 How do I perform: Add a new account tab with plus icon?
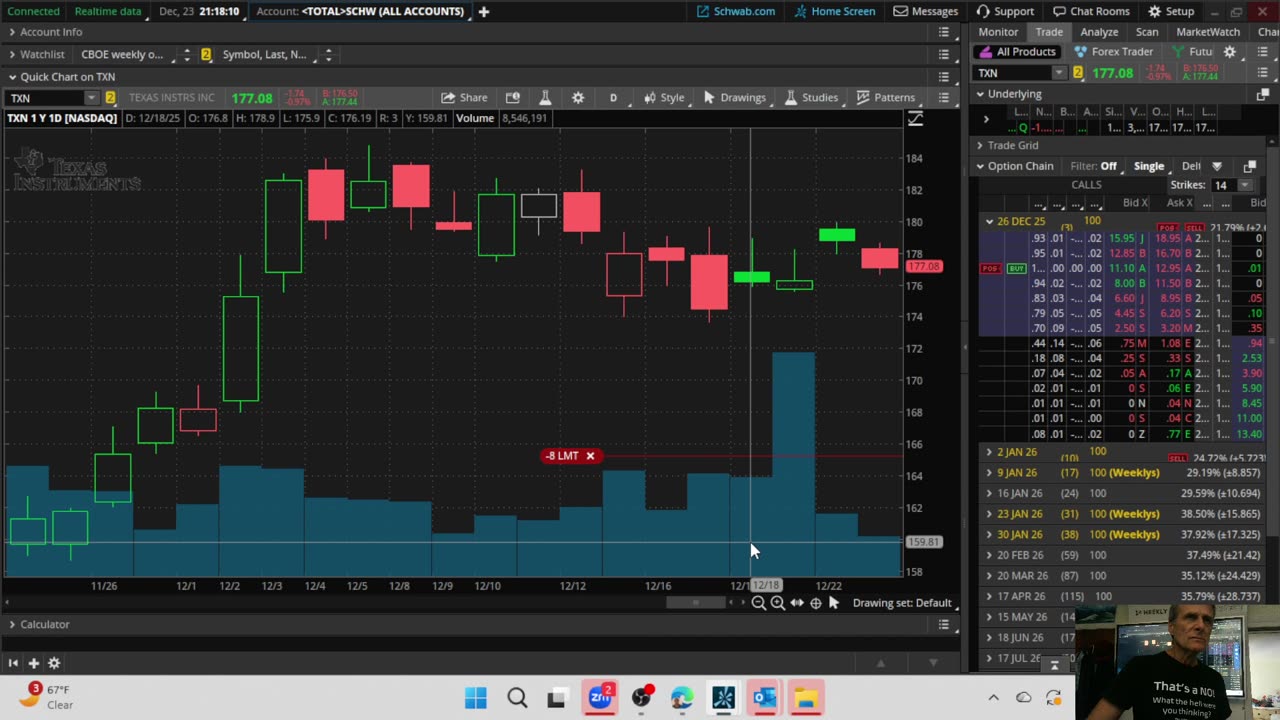(x=483, y=11)
